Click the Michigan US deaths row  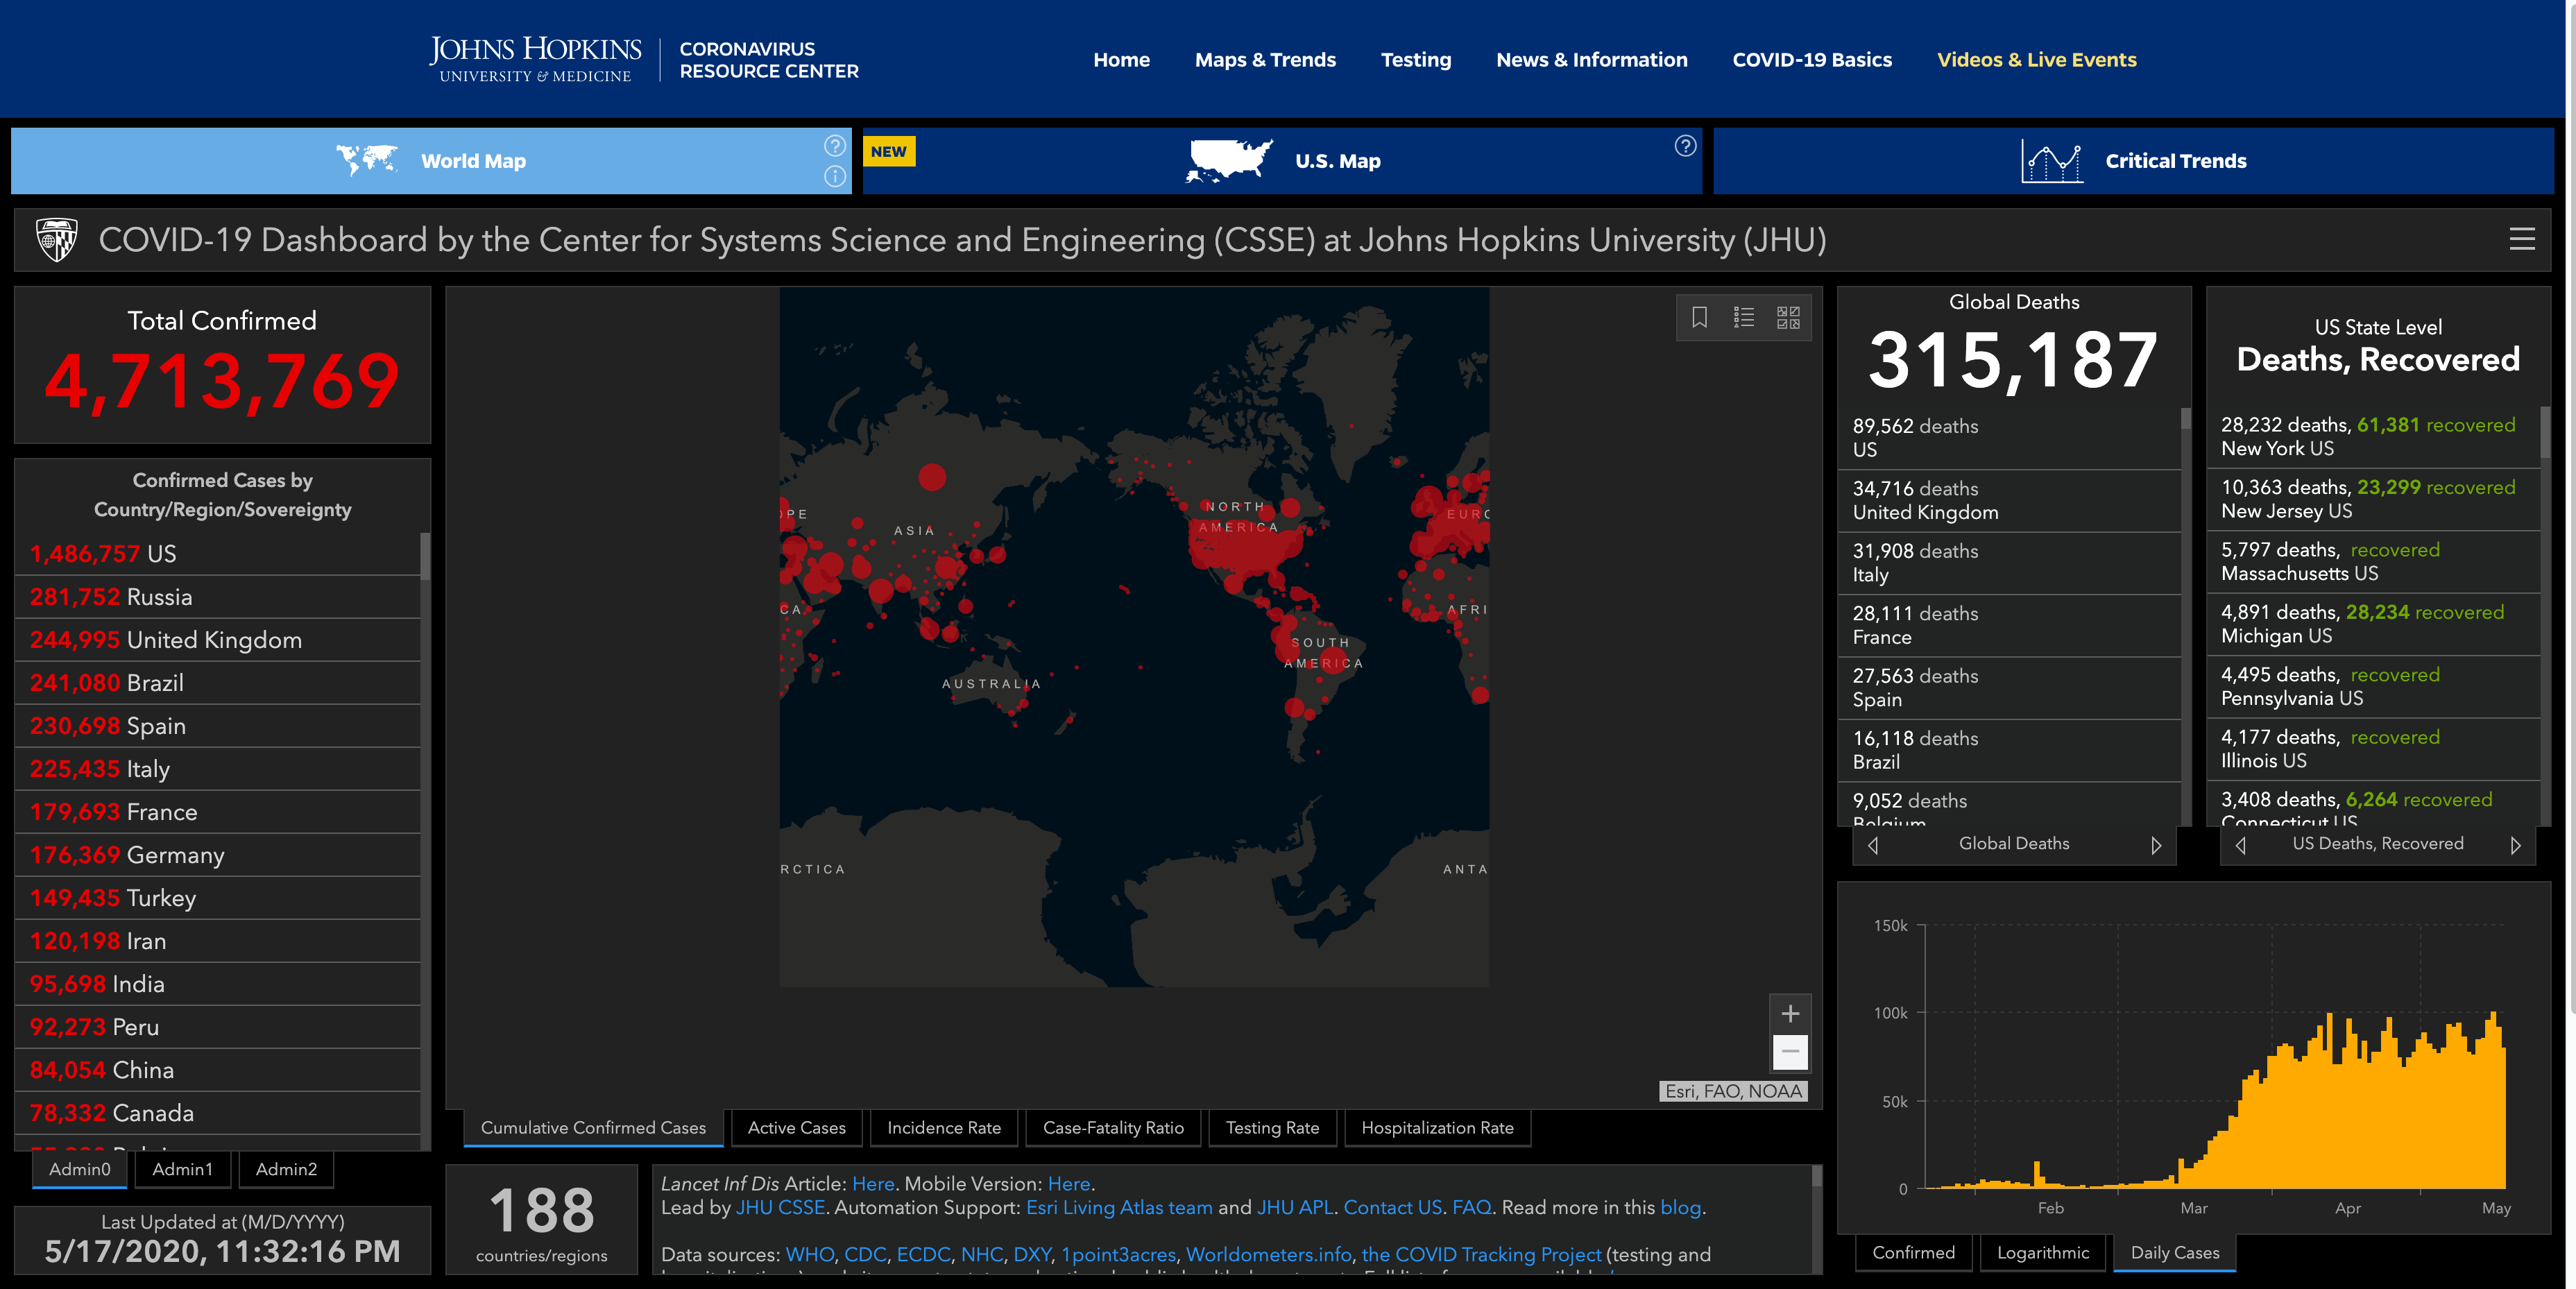click(2374, 624)
